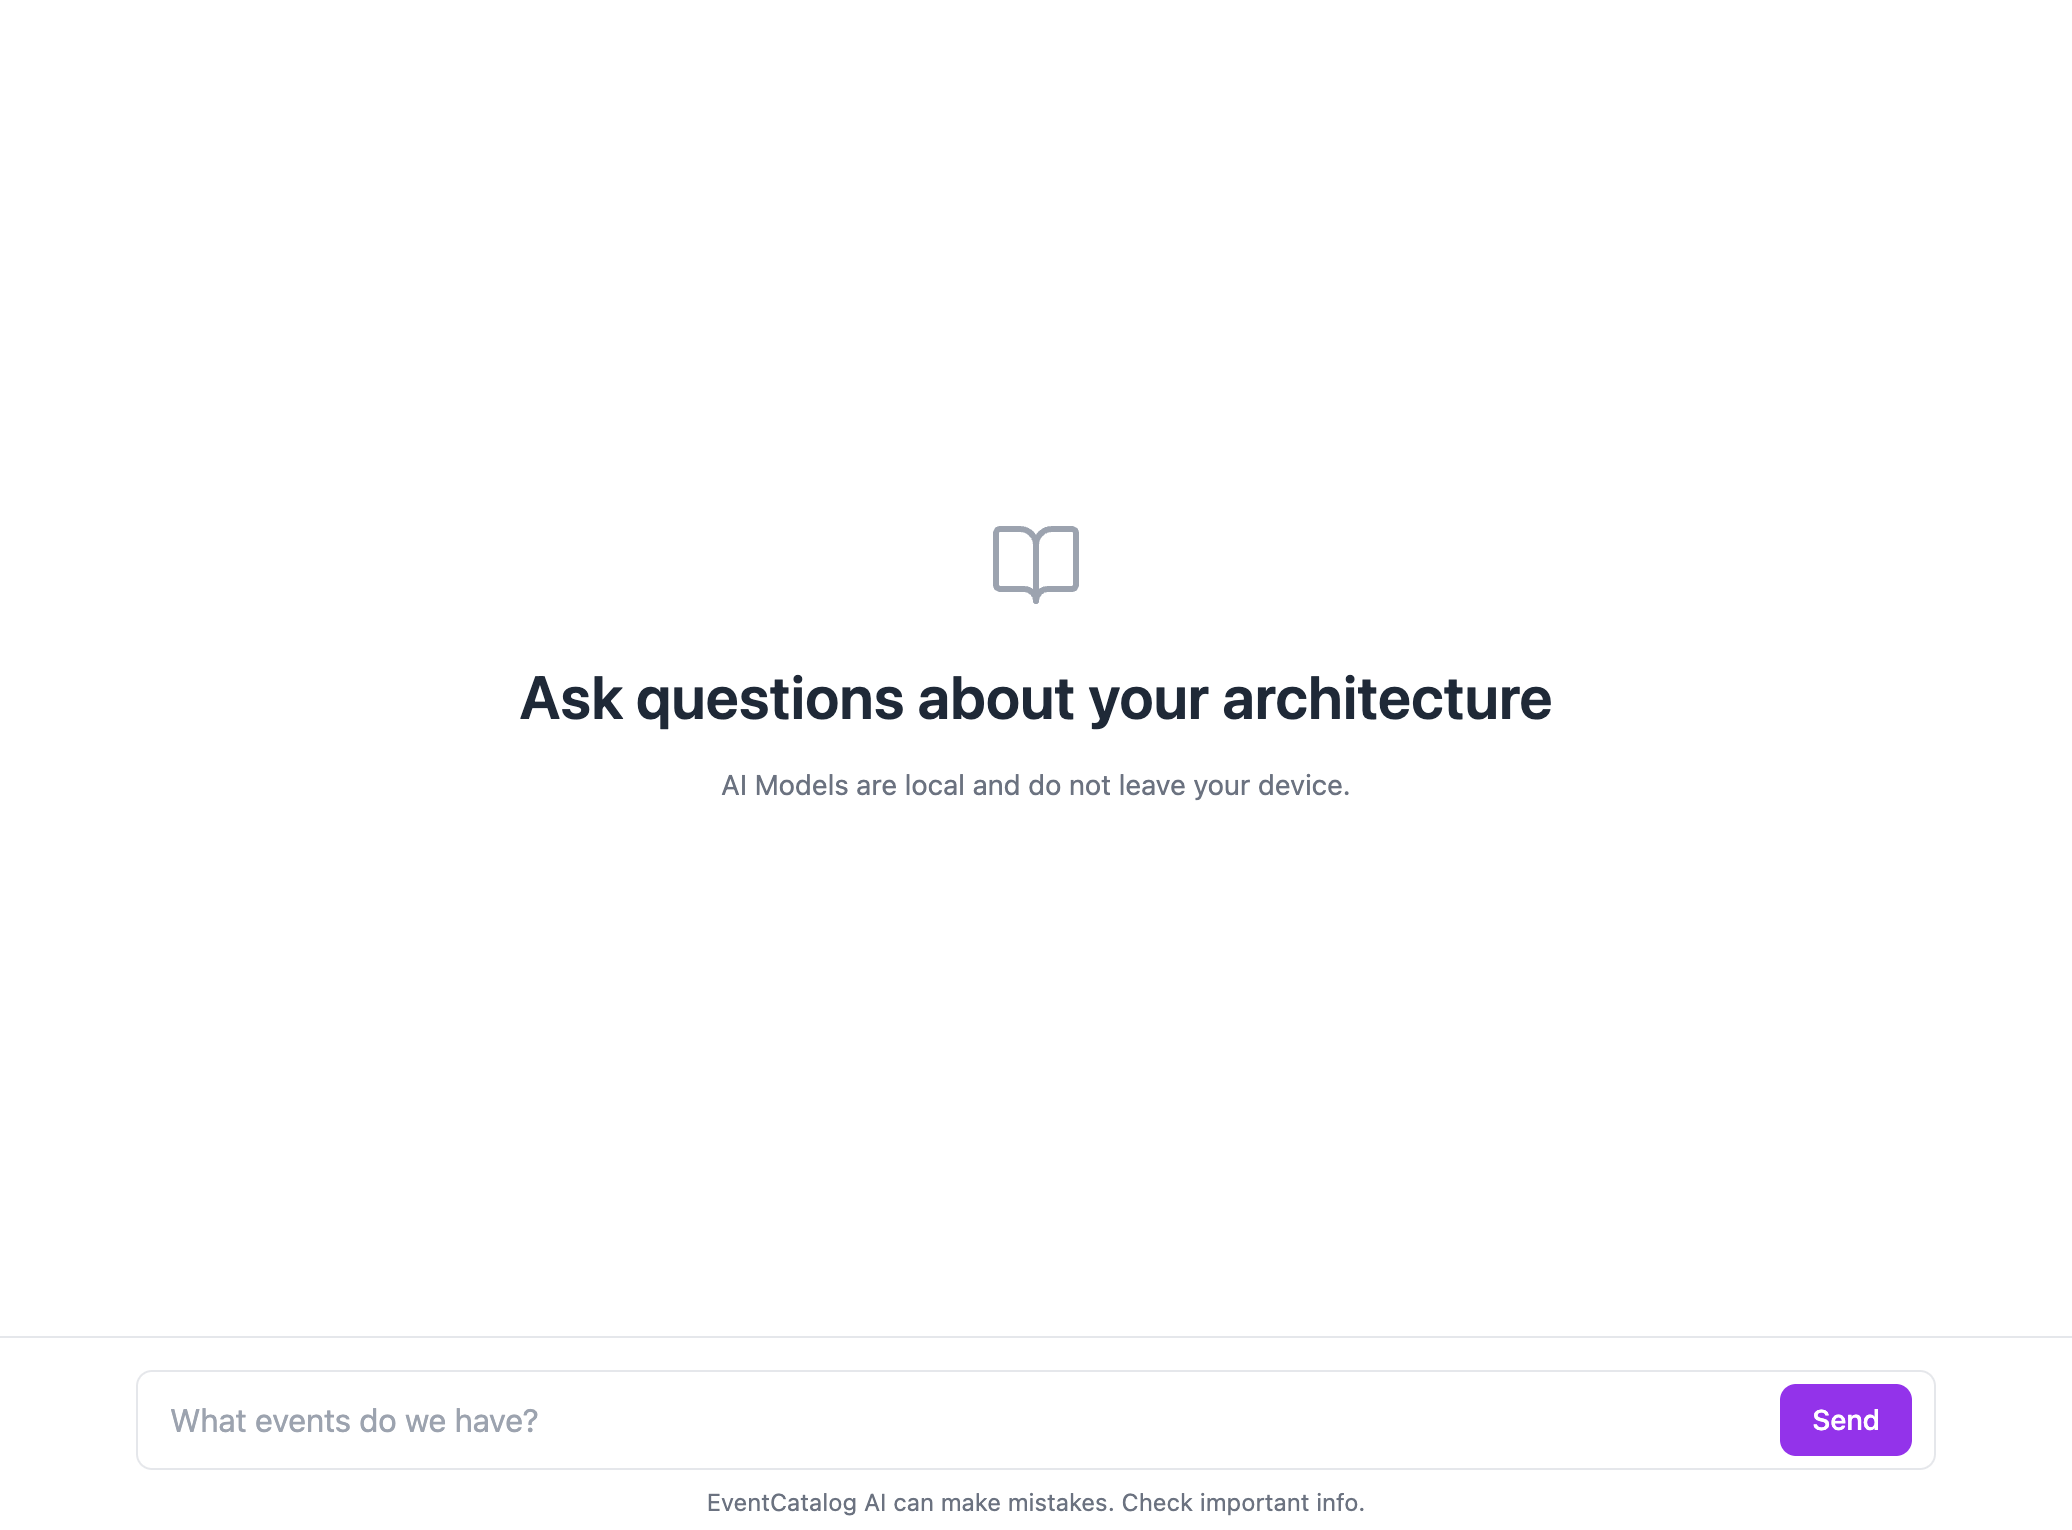Select the heading 'Ask questions about your architecture'
This screenshot has height=1530, width=2072.
pos(1036,699)
